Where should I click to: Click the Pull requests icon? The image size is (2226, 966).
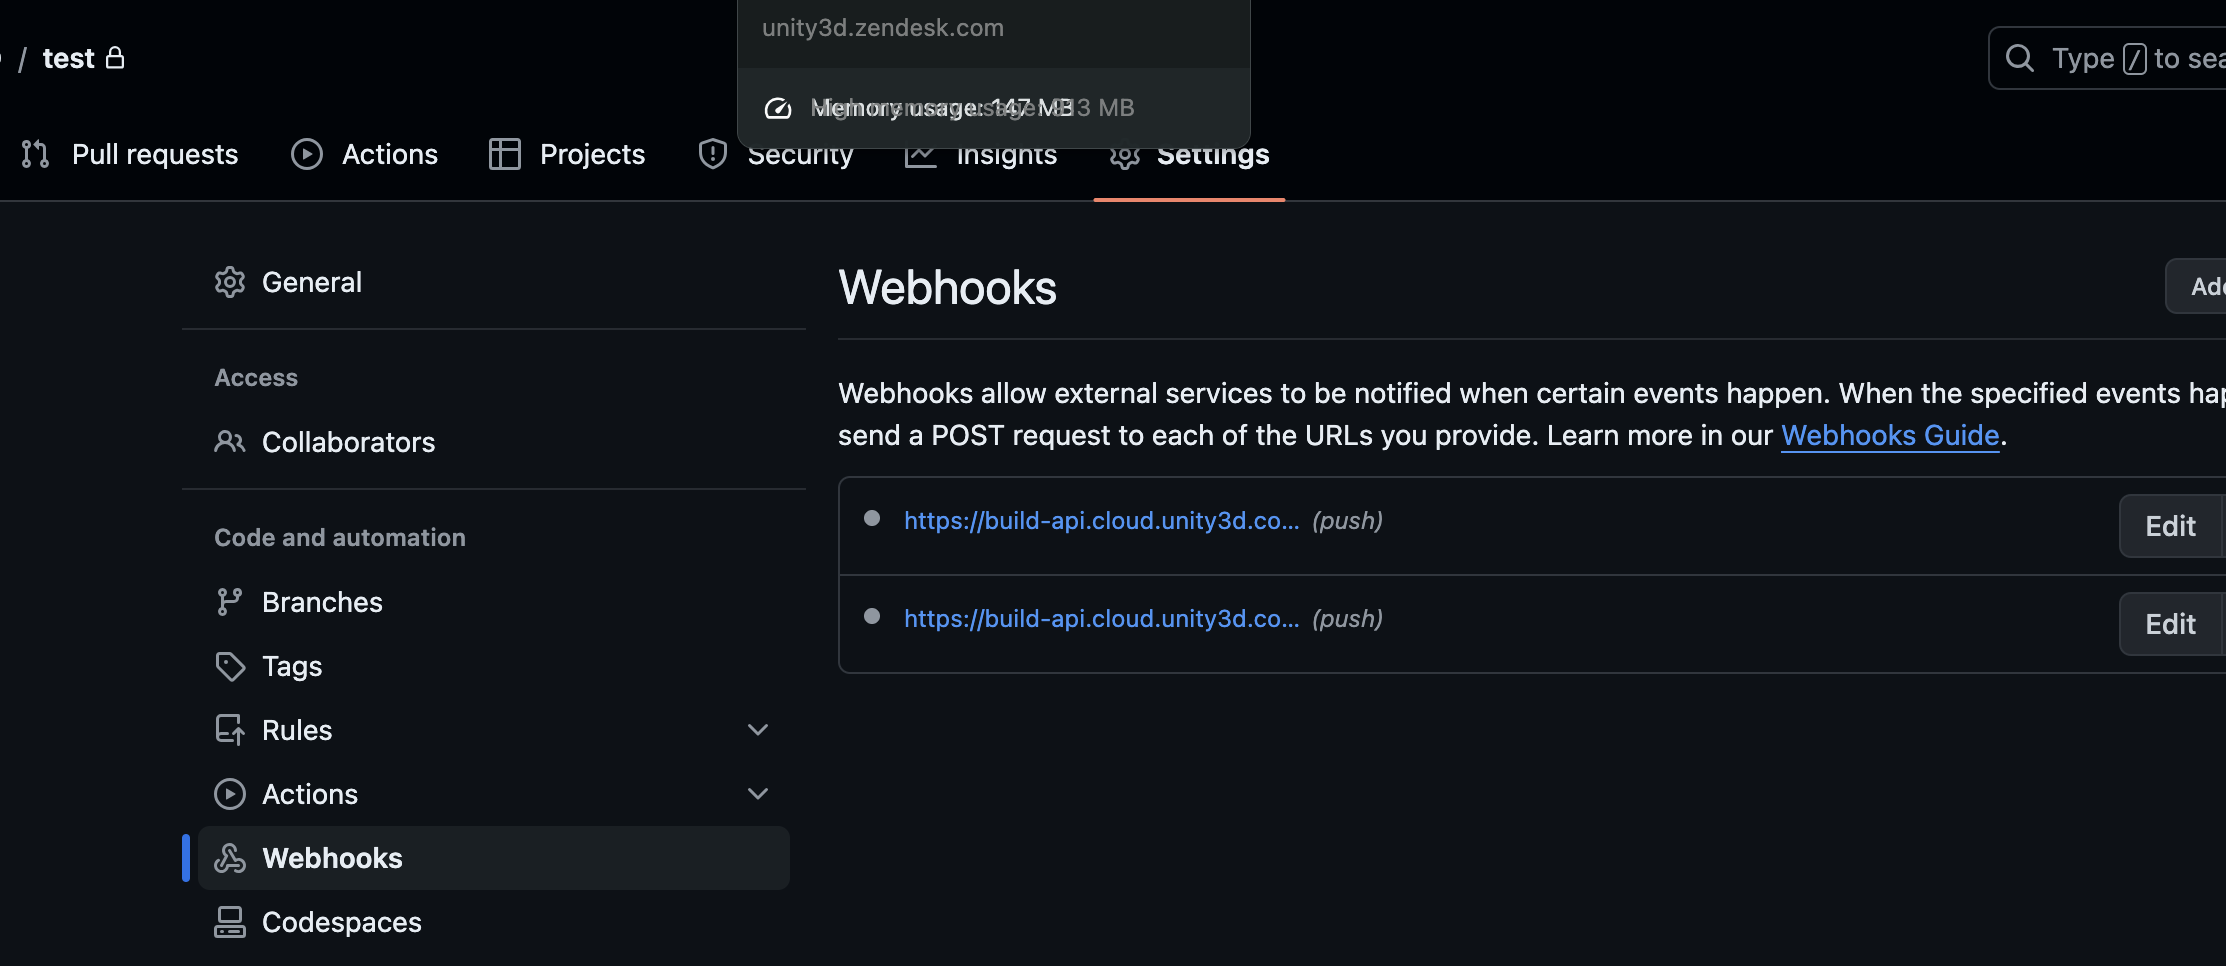(x=35, y=154)
